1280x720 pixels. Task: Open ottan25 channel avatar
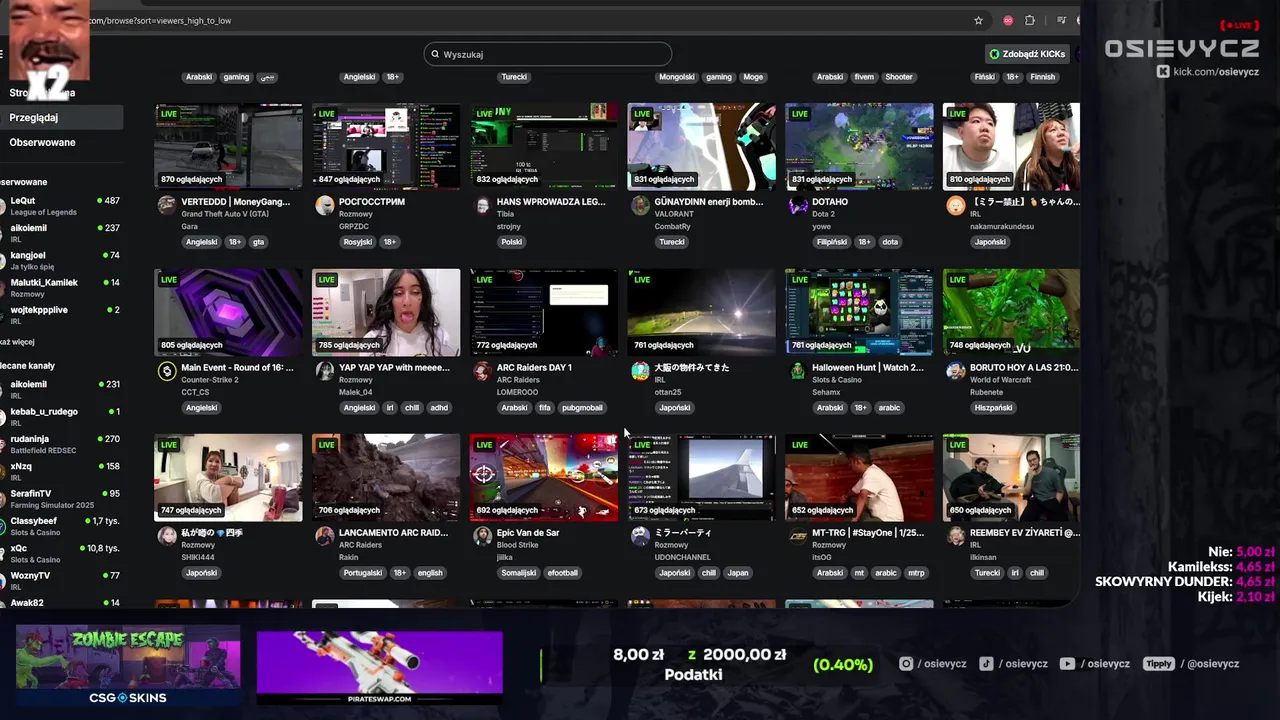point(640,371)
